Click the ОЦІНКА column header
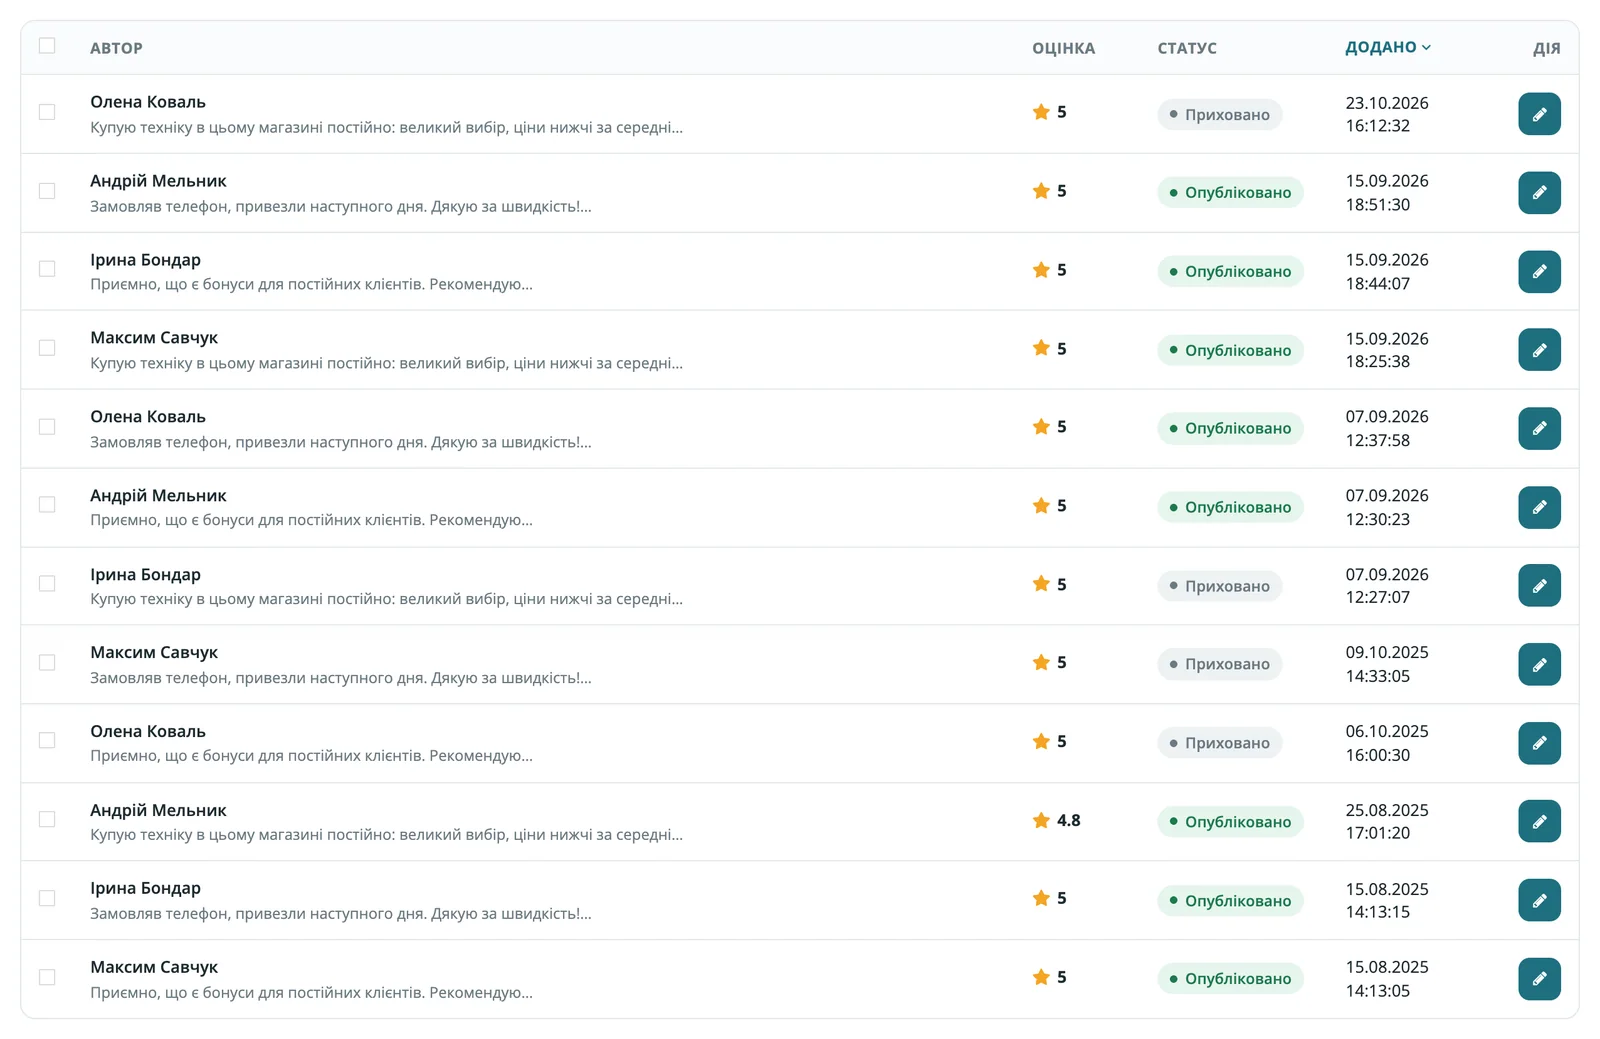Screen dimensions: 1600x1039 pyautogui.click(x=1063, y=48)
